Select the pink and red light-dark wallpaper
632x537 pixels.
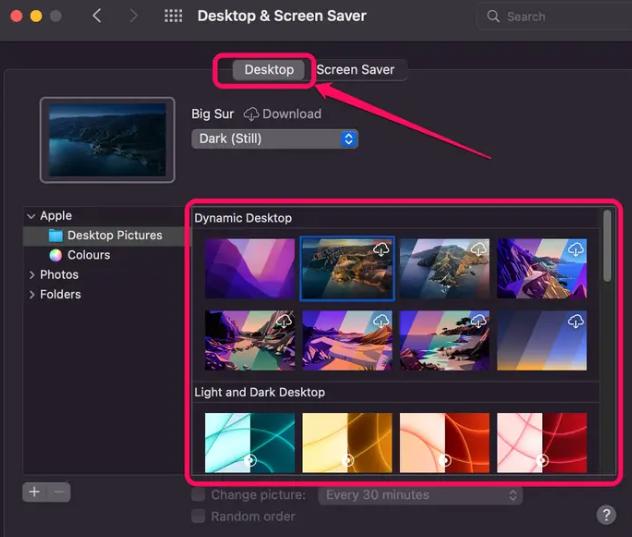542,443
